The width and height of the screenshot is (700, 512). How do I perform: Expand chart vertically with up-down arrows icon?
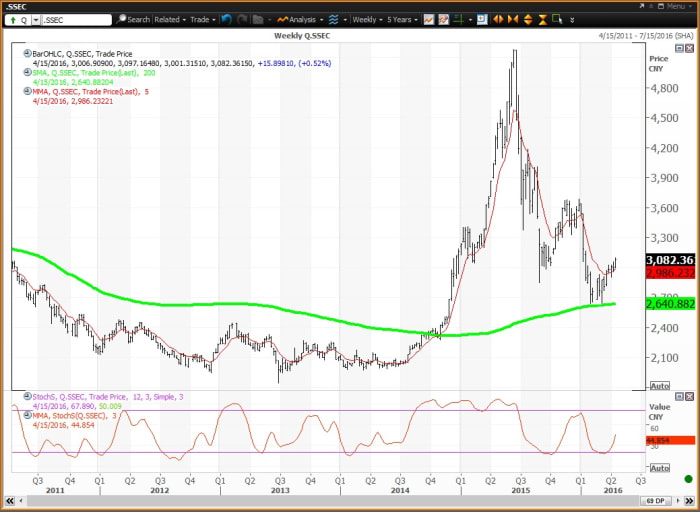pos(528,19)
